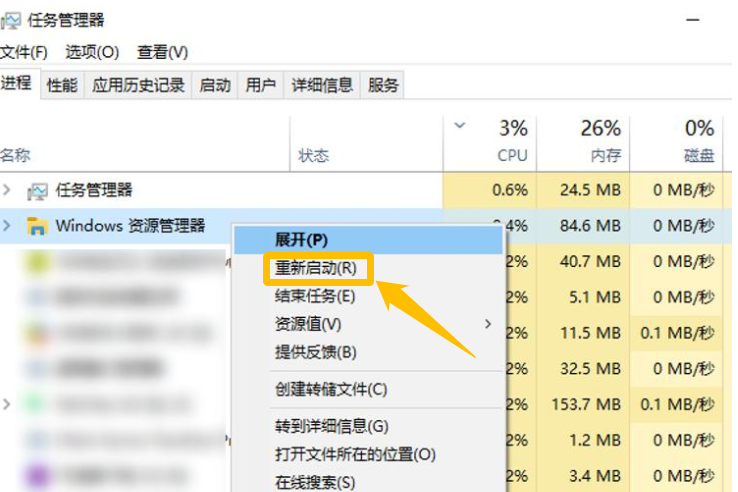Expand the 任务管理器 process group
738x492 pixels.
[7, 190]
